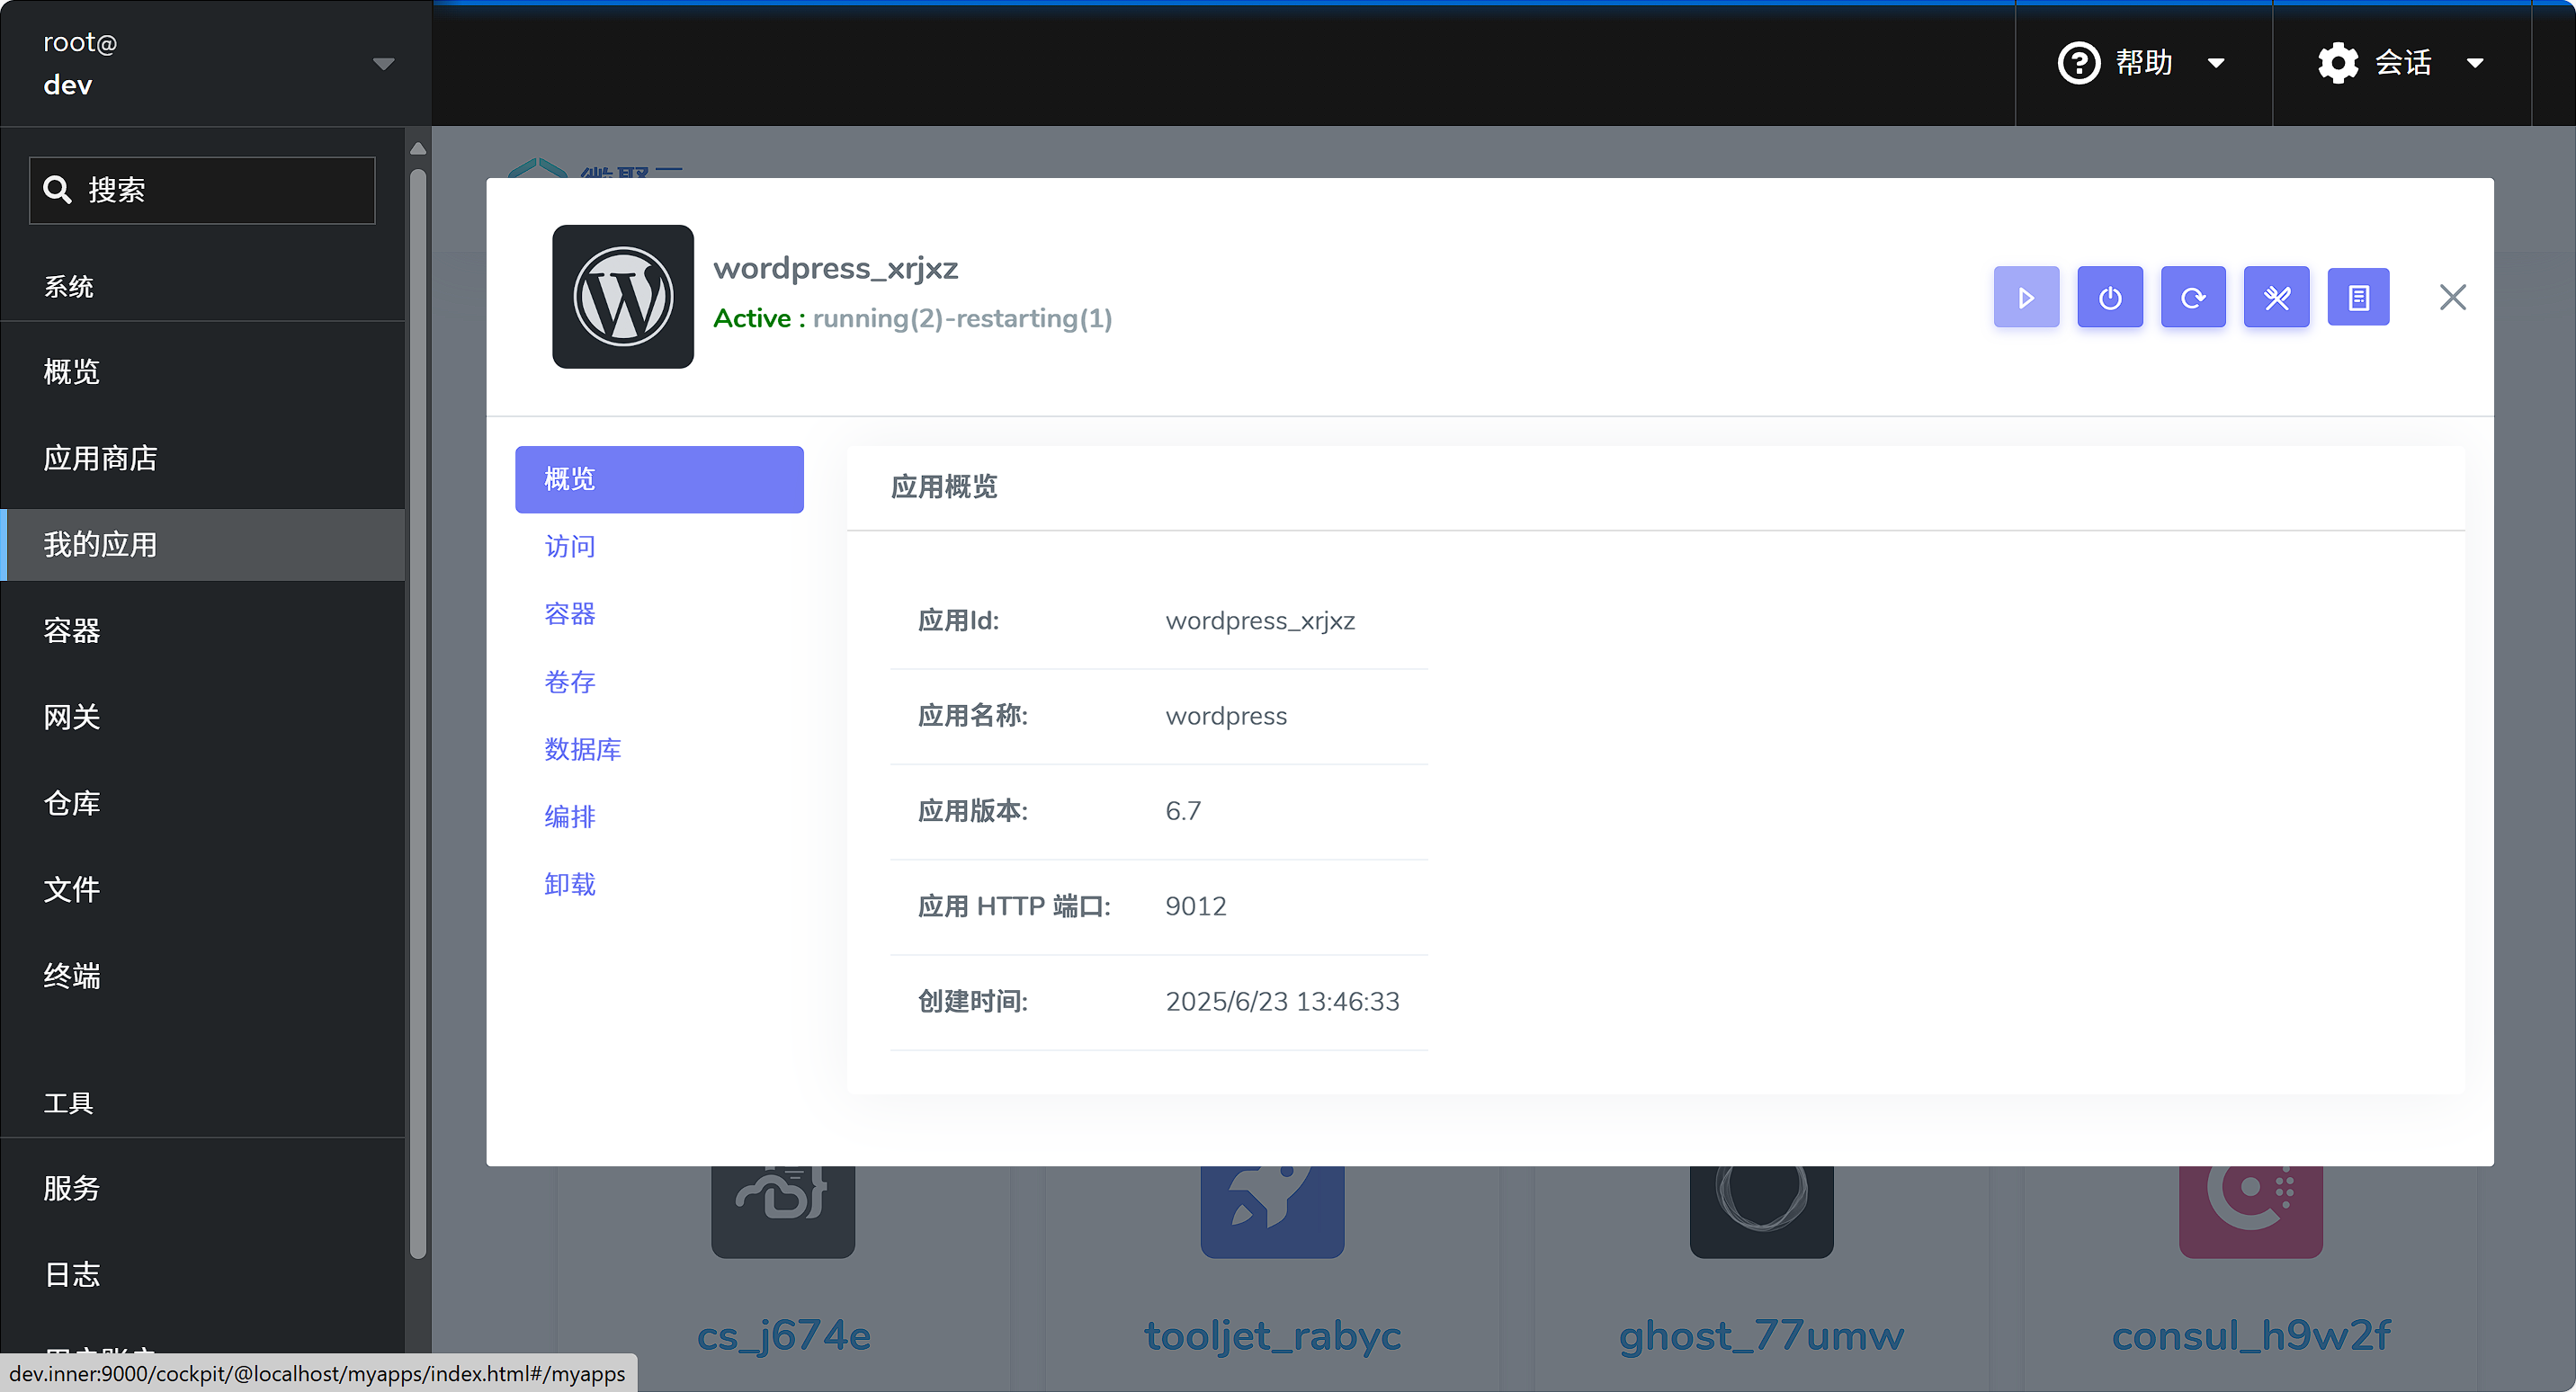Viewport: 2576px width, 1392px height.
Task: Stop the app using the power icon
Action: click(x=2110, y=297)
